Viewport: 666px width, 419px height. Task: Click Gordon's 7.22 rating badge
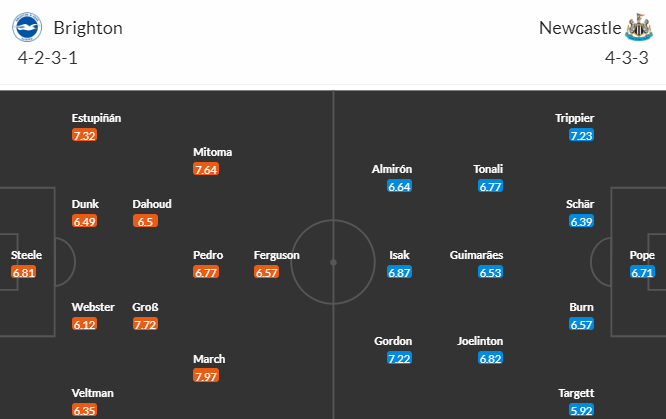pyautogui.click(x=399, y=358)
